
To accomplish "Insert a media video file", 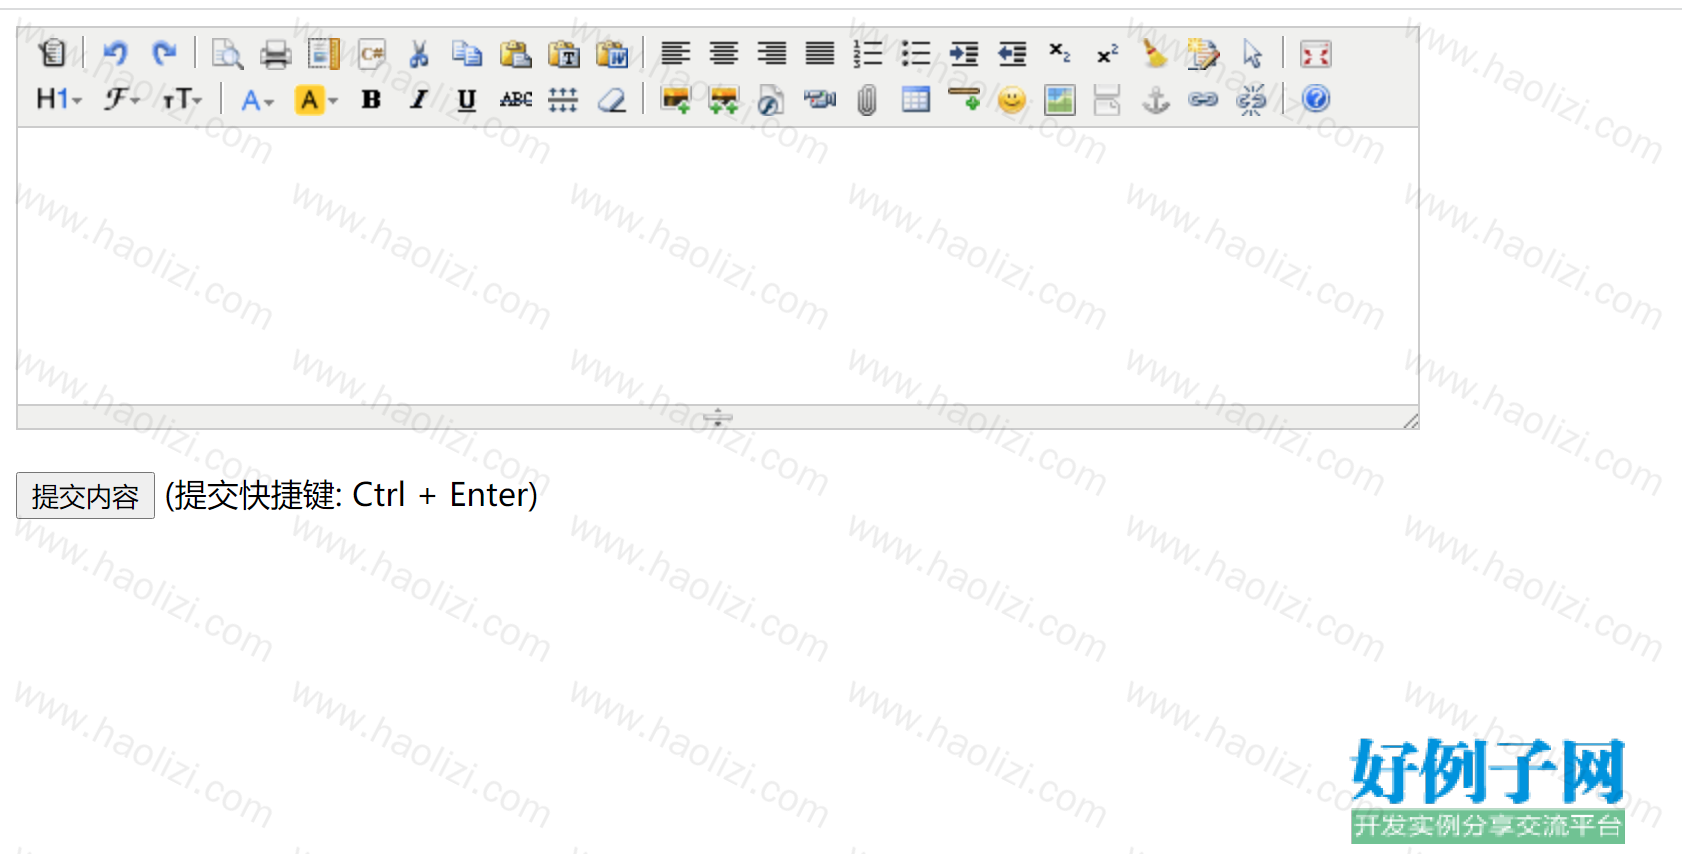I will pos(820,99).
